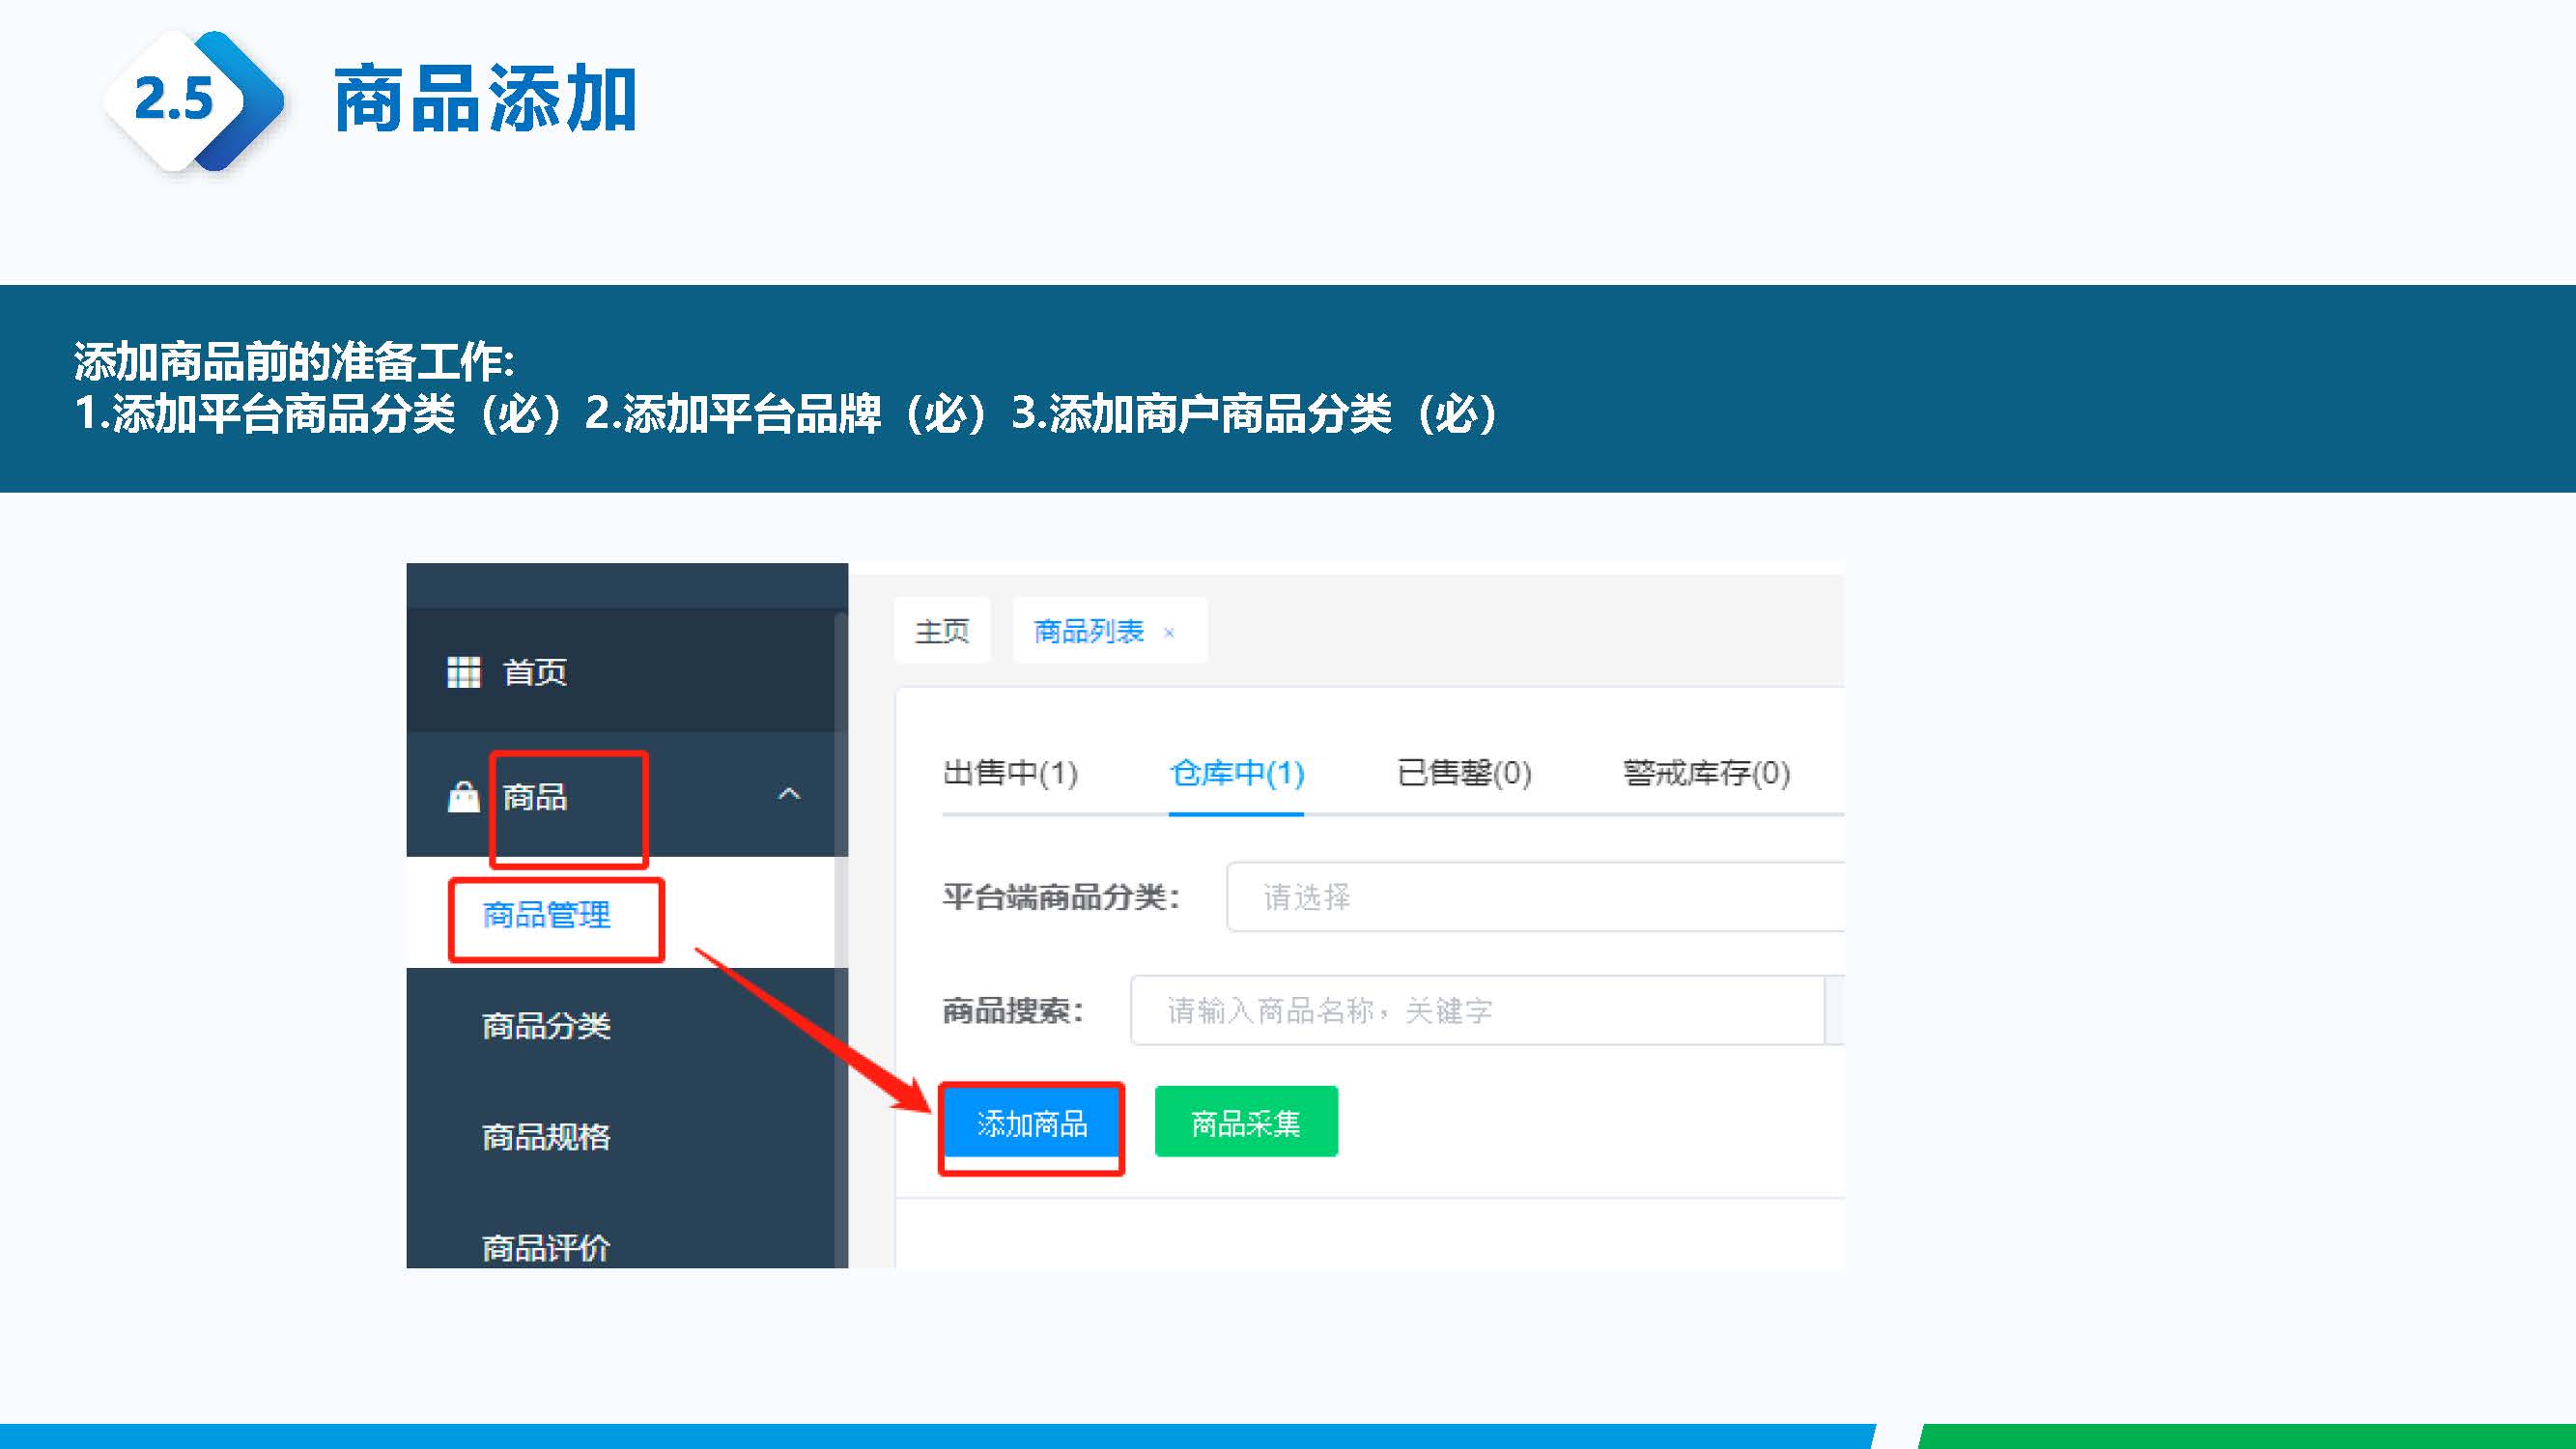Open 商品评价 submenu item
Screen dimensions: 2576x1449
pos(546,1246)
